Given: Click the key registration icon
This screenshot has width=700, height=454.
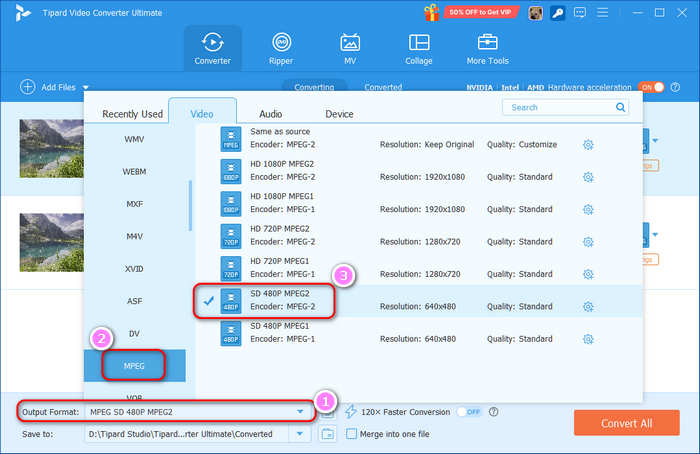Looking at the screenshot, I should click(557, 13).
